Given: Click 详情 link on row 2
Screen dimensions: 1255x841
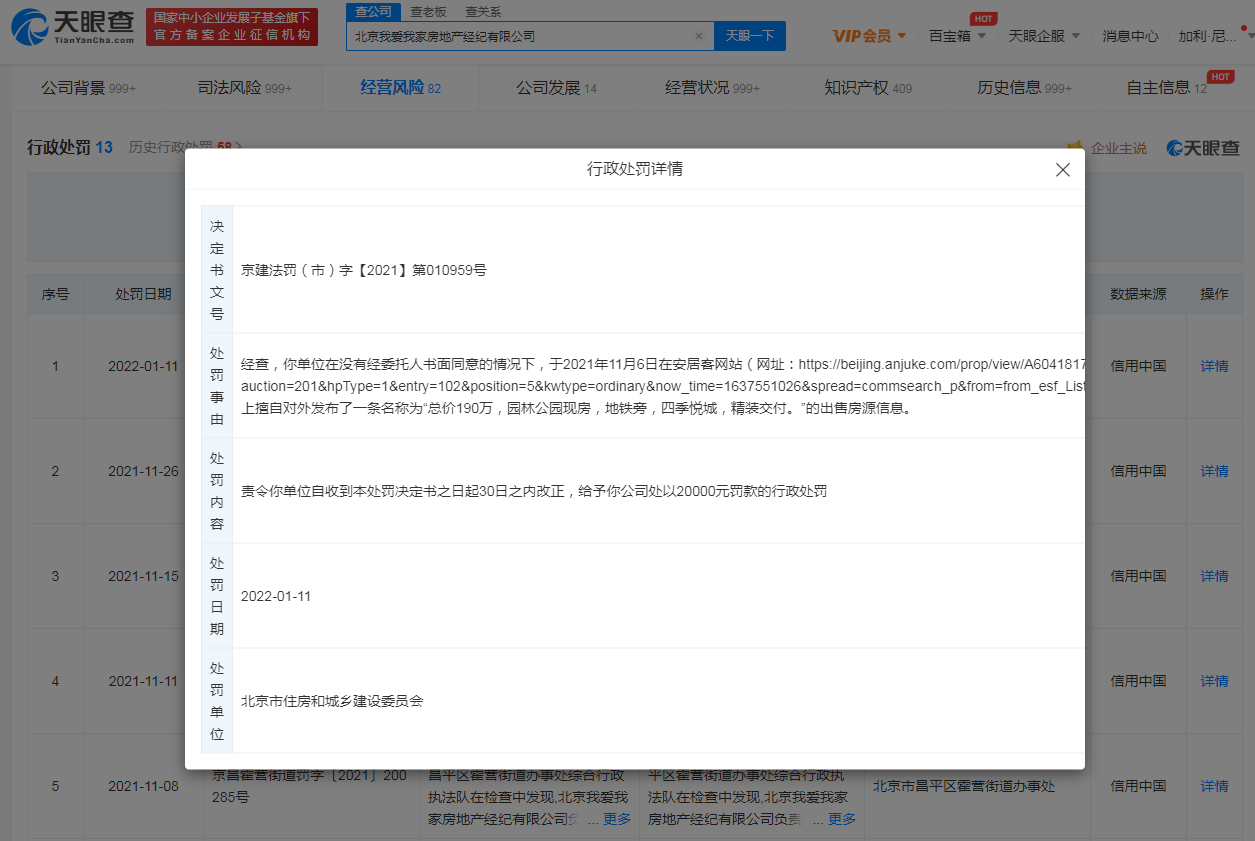Looking at the screenshot, I should pyautogui.click(x=1213, y=471).
